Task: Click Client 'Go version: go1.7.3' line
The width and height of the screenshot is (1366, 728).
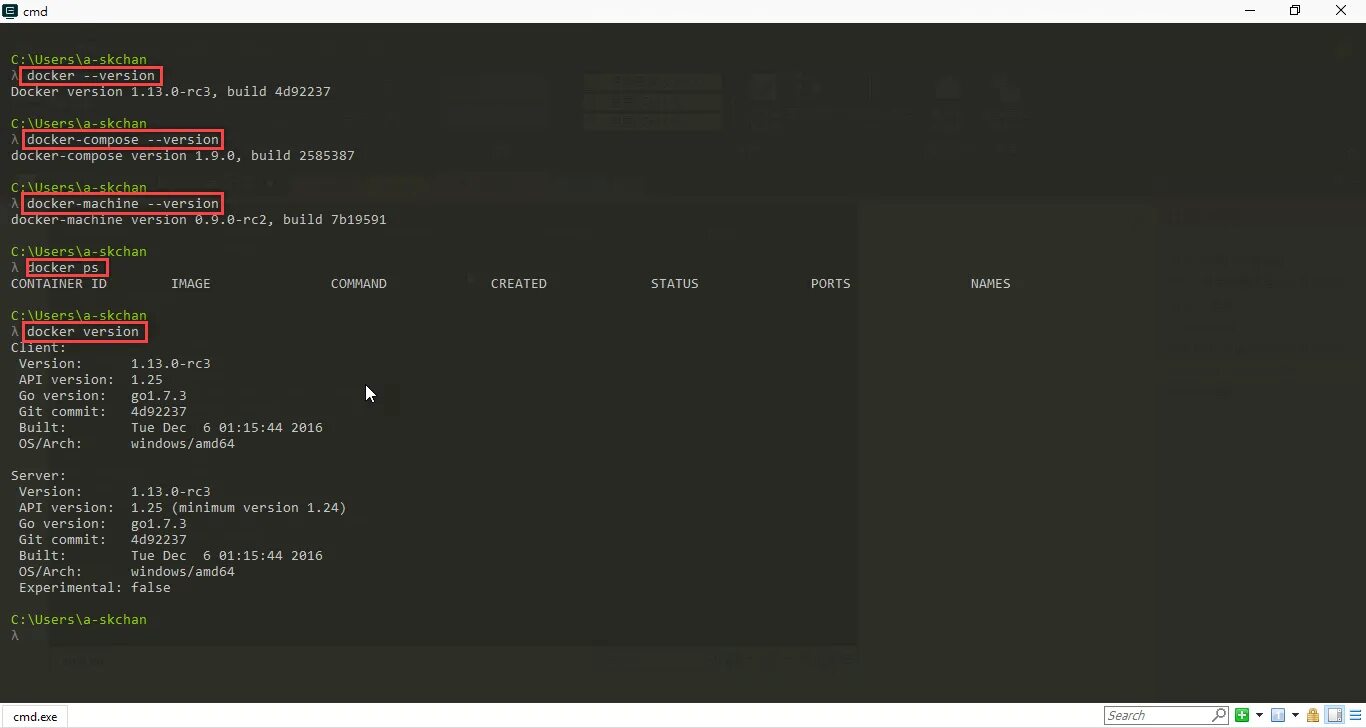Action: point(103,396)
